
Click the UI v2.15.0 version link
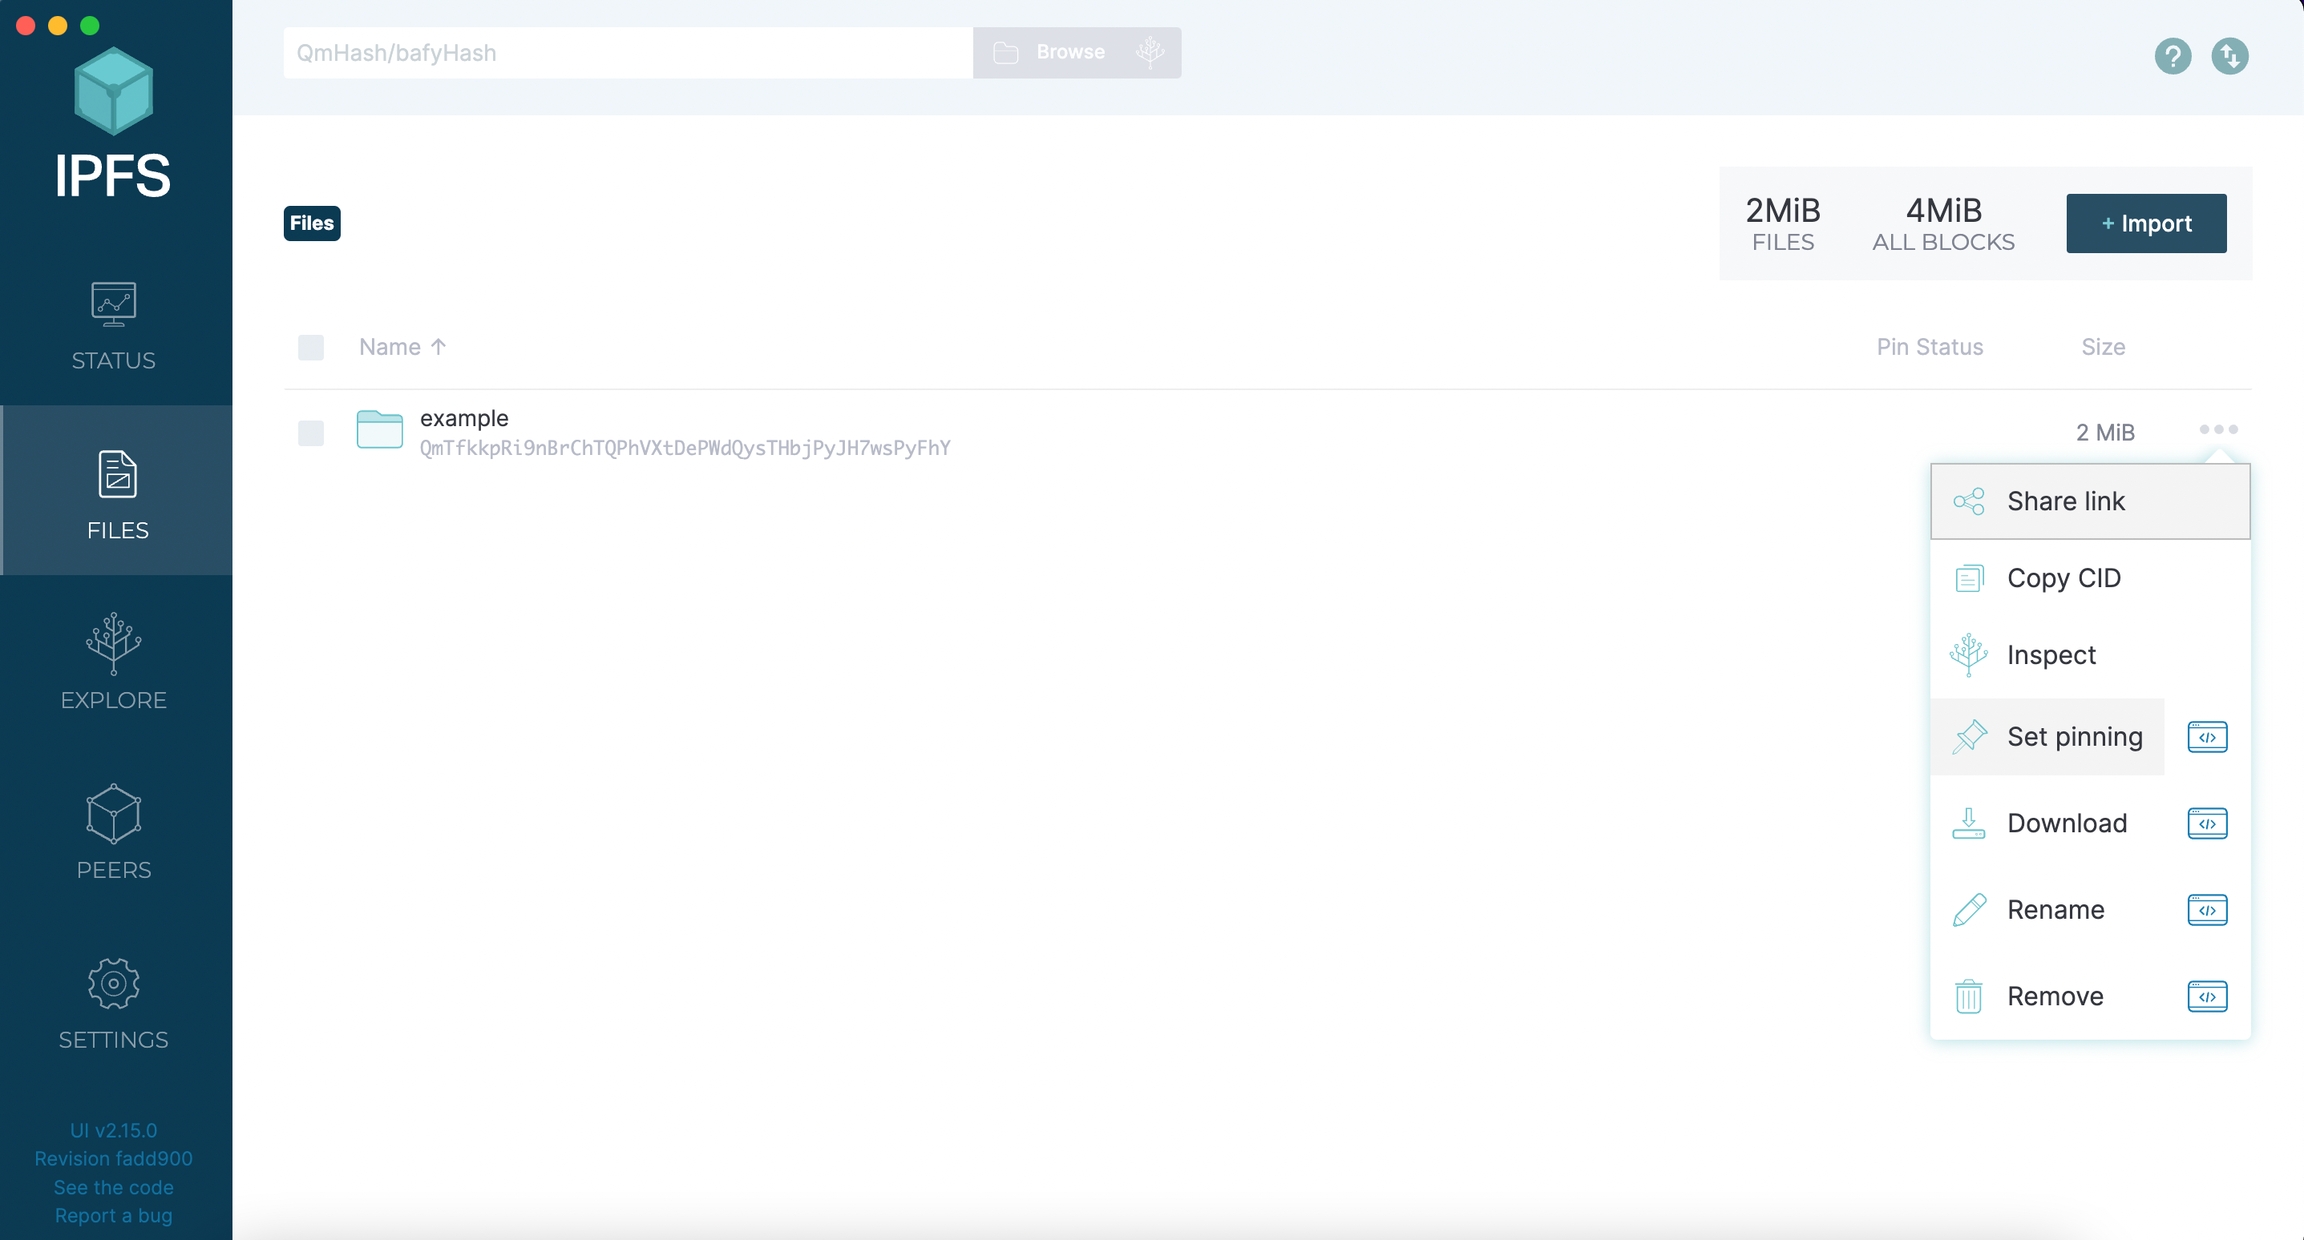pos(113,1131)
